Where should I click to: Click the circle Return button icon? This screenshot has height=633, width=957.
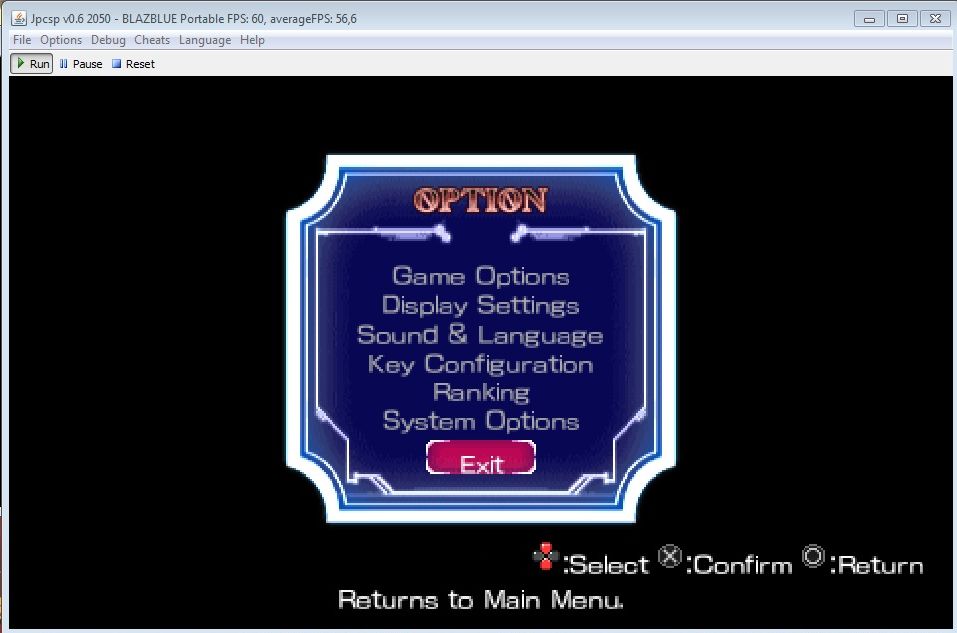[x=813, y=556]
